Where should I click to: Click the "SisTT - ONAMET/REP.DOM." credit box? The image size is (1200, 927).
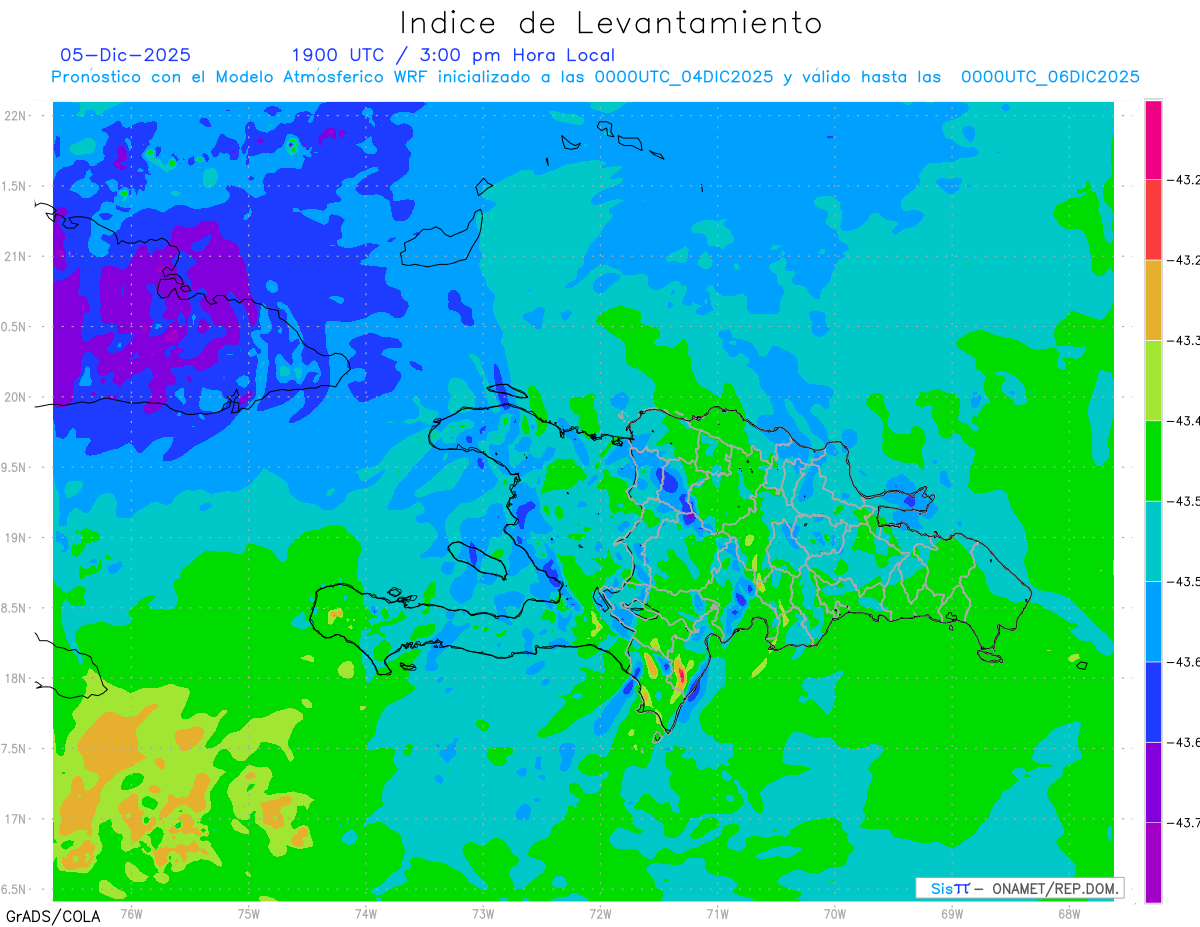coord(1019,888)
